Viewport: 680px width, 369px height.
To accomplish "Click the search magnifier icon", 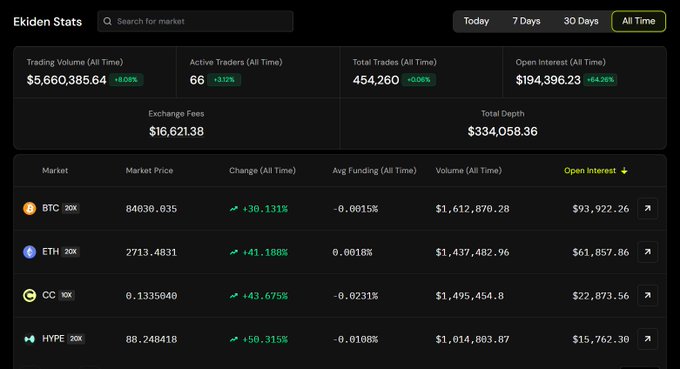I will pyautogui.click(x=108, y=21).
